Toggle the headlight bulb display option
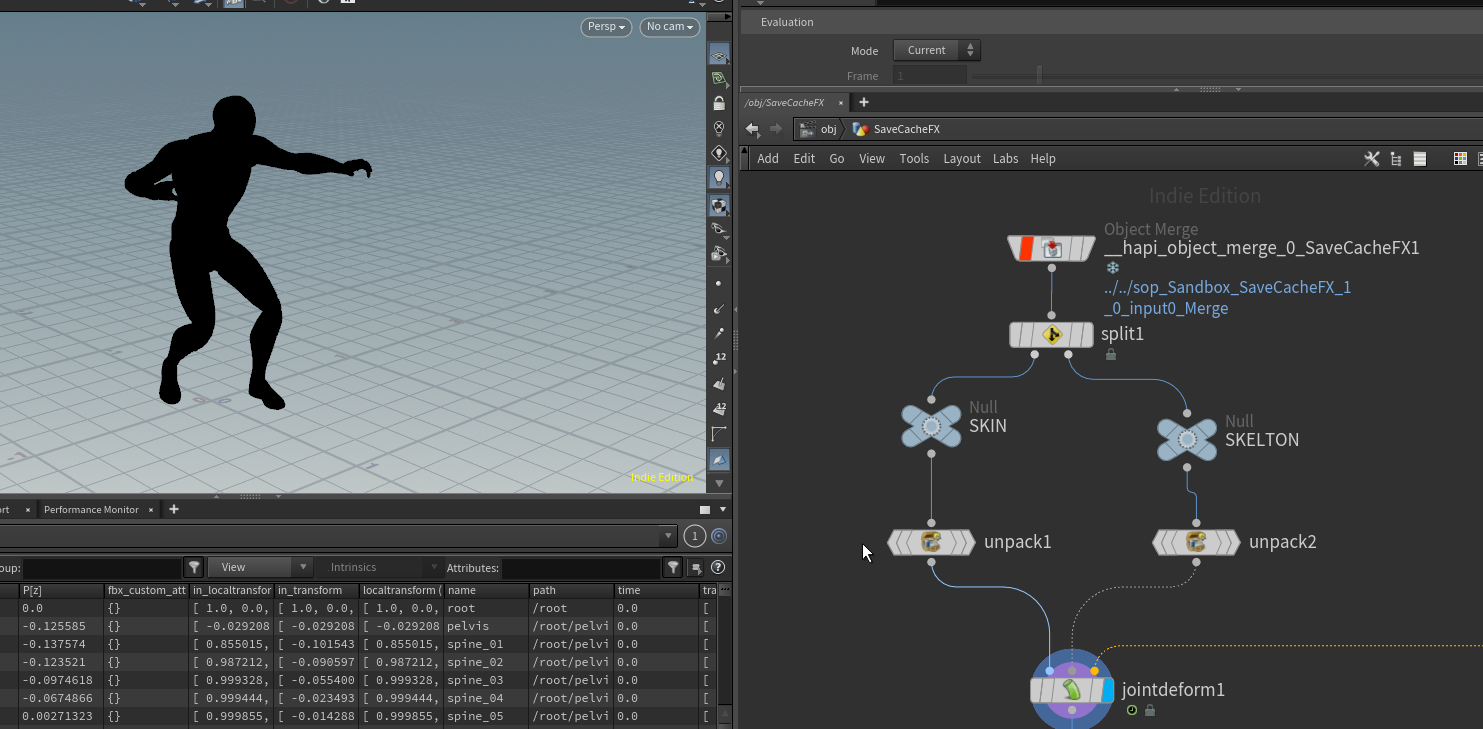The image size is (1483, 729). (x=718, y=178)
